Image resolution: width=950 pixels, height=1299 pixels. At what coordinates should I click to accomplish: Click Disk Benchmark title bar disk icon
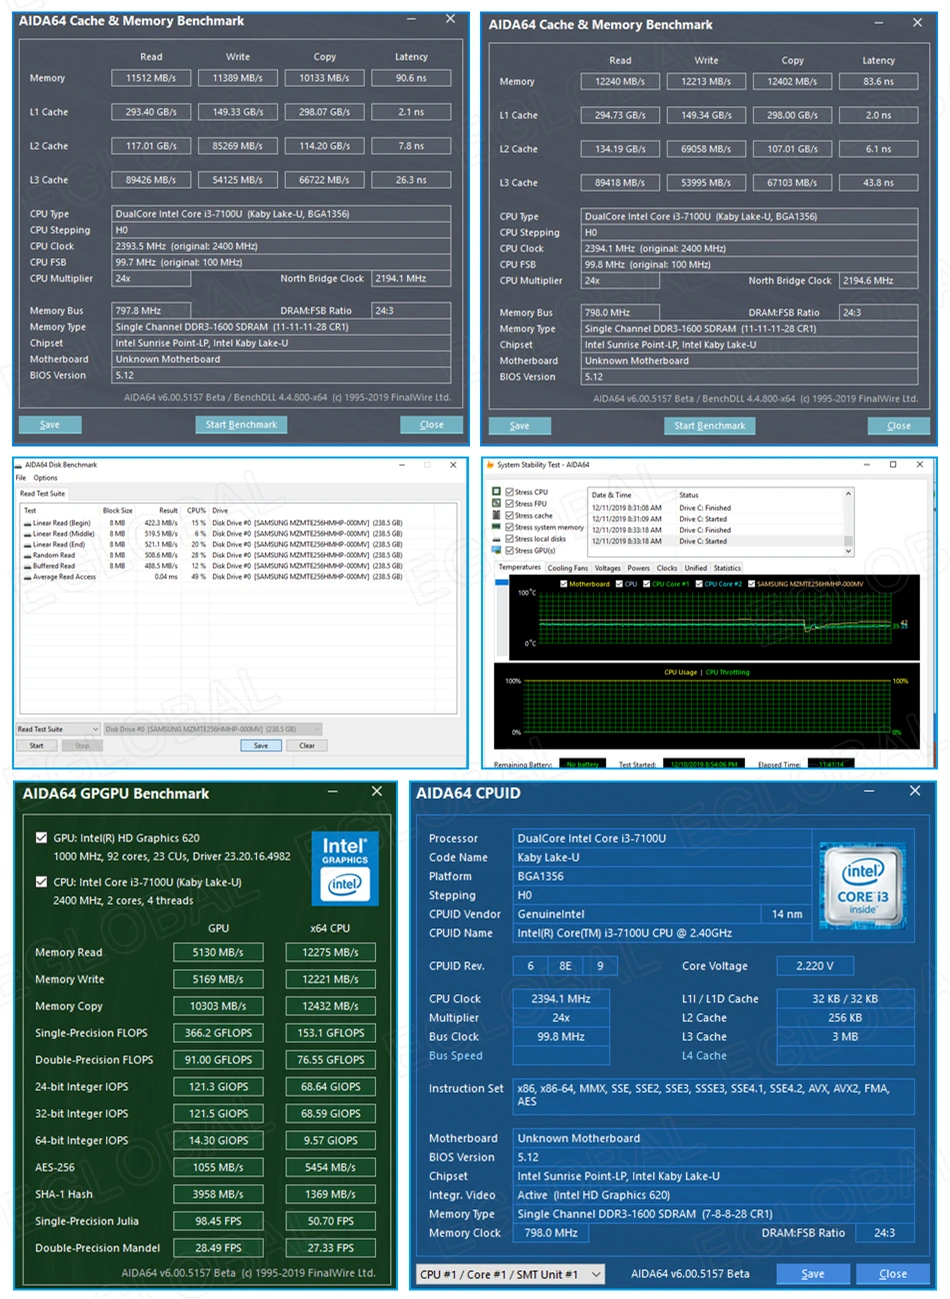(19, 465)
